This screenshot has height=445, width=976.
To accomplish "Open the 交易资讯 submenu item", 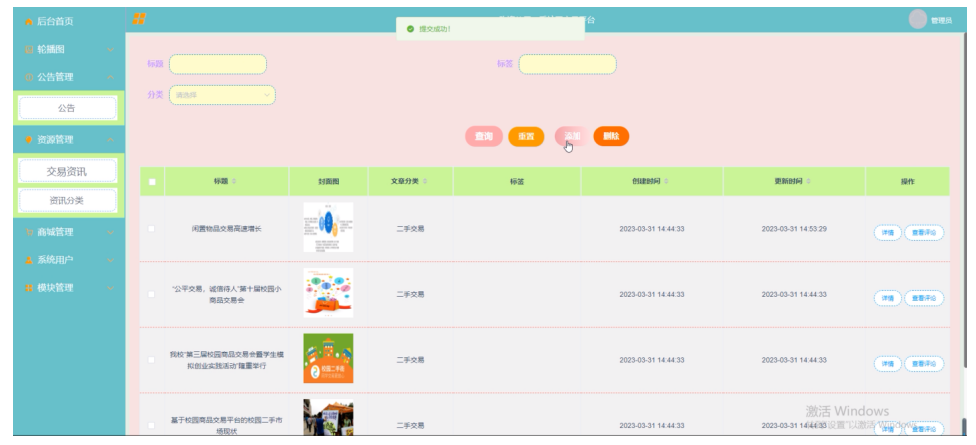I will (67, 172).
